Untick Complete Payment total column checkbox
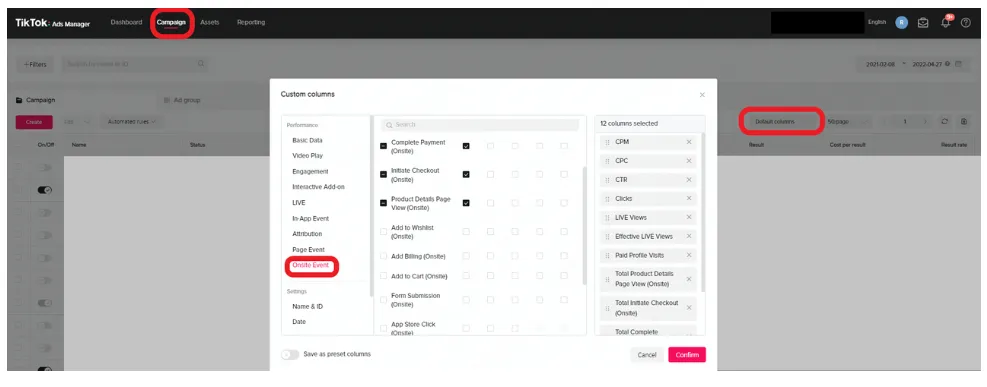This screenshot has width=987, height=387. (466, 146)
